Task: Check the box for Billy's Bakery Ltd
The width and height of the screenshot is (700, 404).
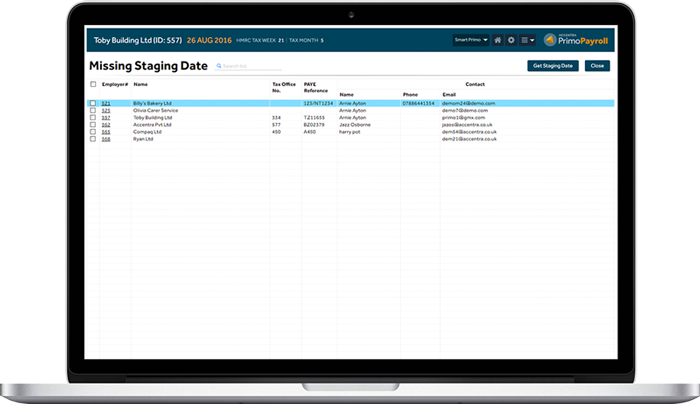Action: [x=93, y=103]
